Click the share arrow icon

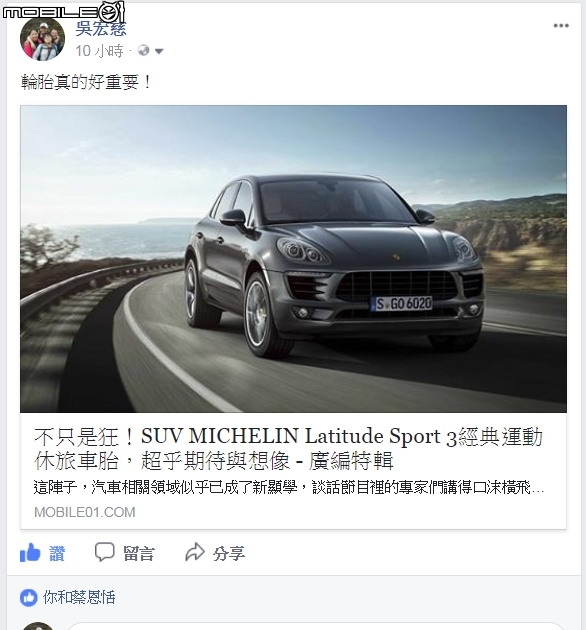(195, 552)
